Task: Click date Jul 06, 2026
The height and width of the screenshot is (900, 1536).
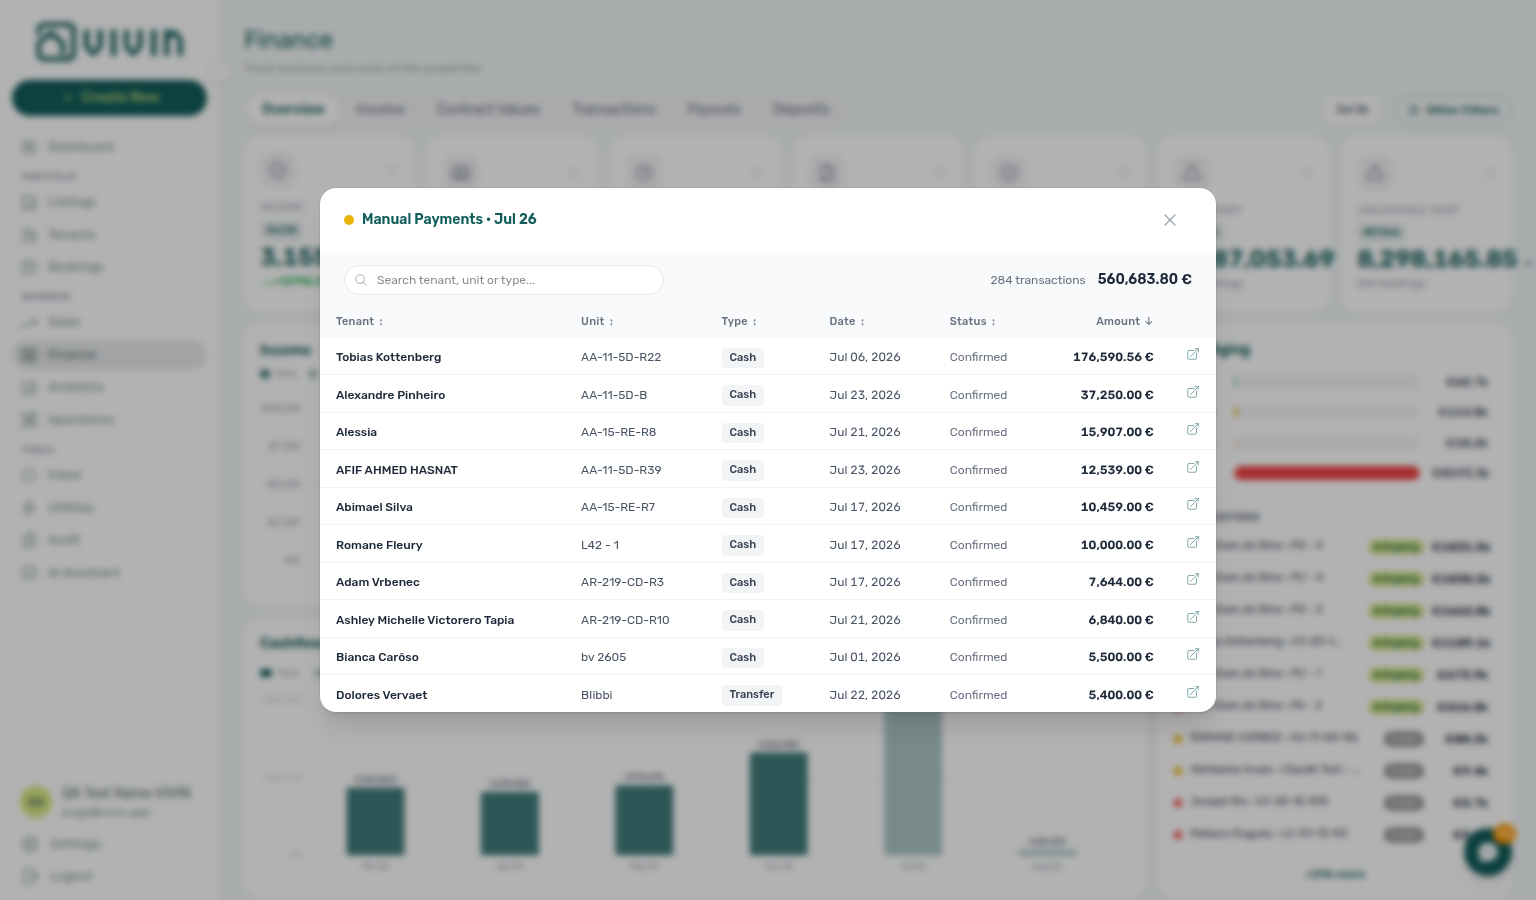Action: point(865,357)
